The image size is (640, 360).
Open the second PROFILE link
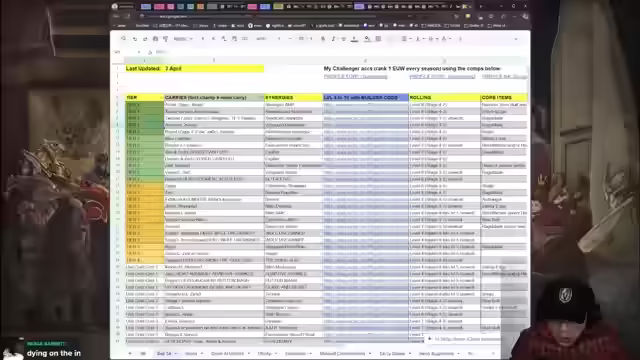point(442,76)
